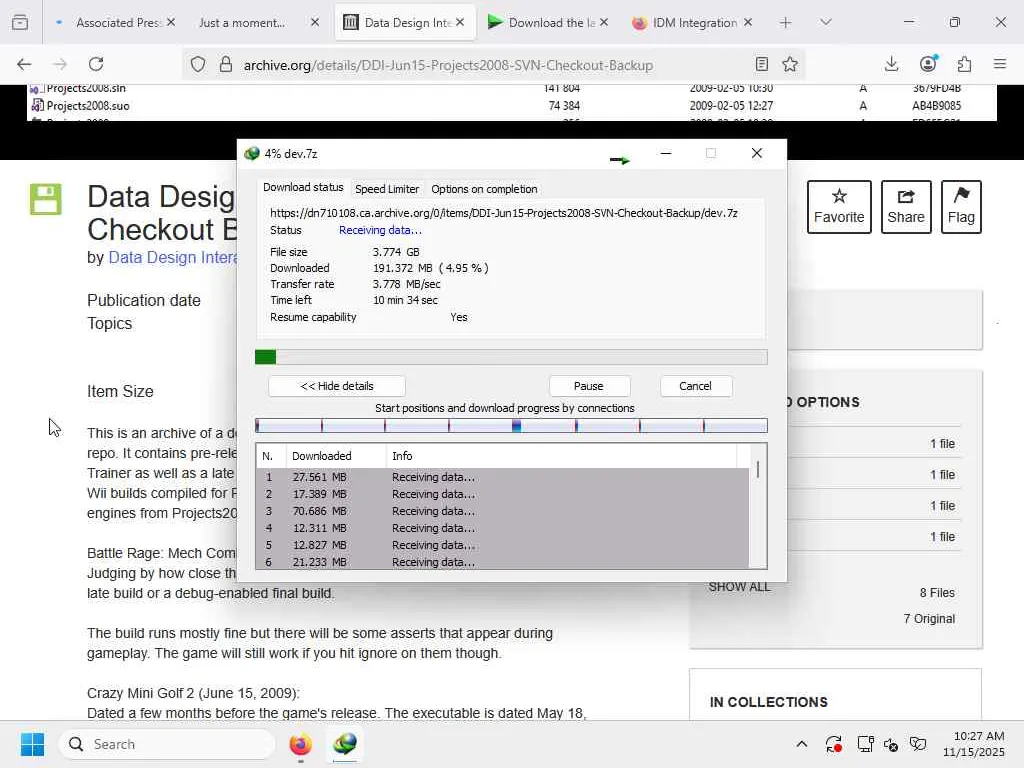Open Internet Download Manager taskbar icon
1024x768 pixels.
click(x=345, y=744)
